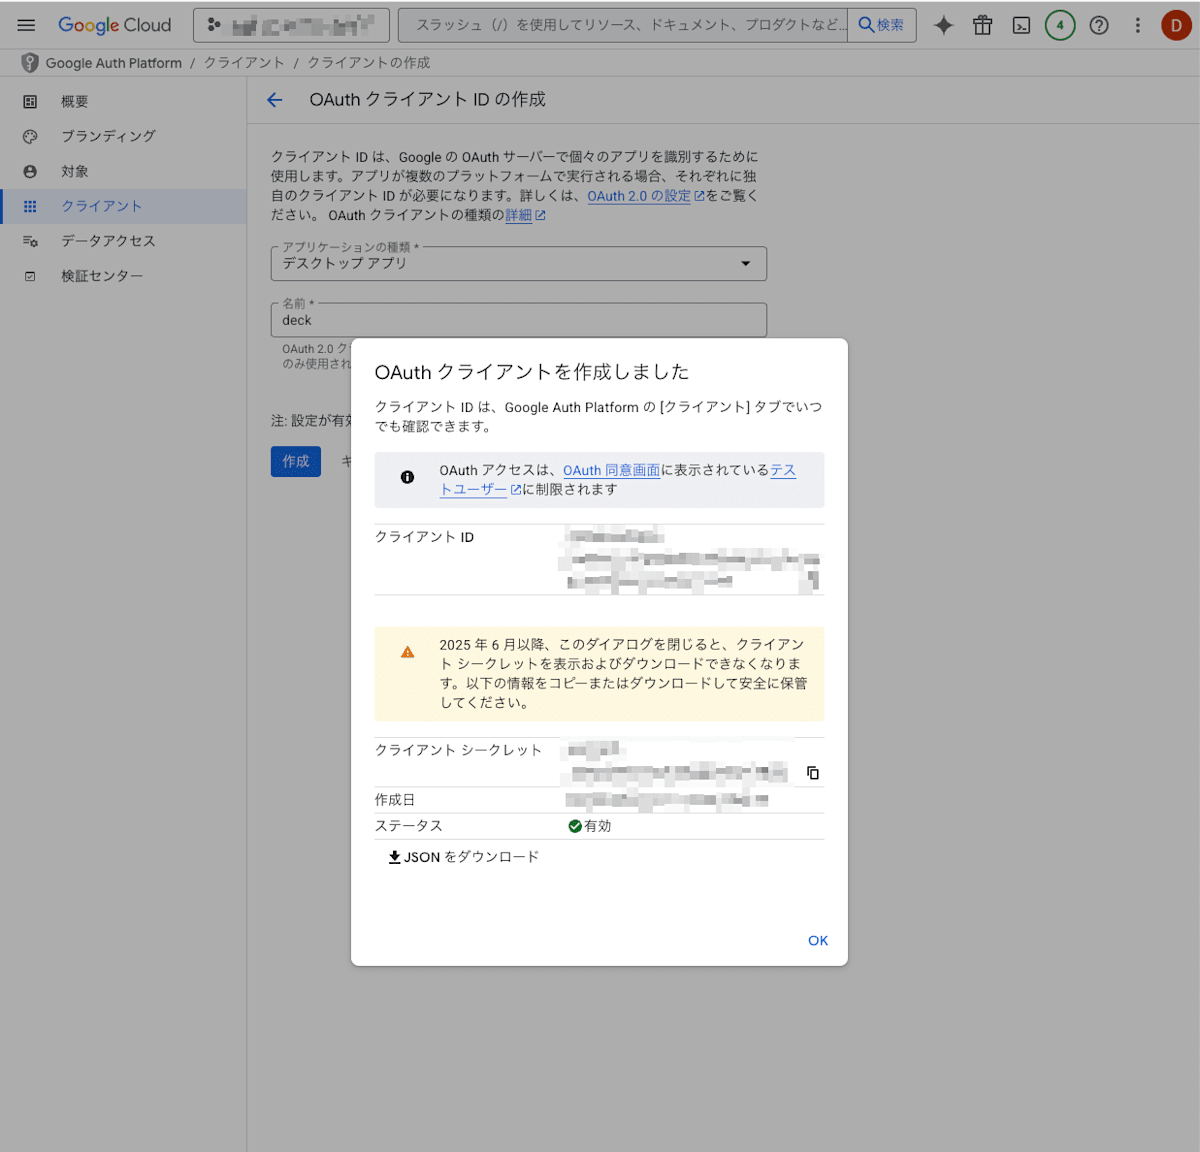
Task: Click the データアクセス settings list icon
Action: pyautogui.click(x=30, y=241)
